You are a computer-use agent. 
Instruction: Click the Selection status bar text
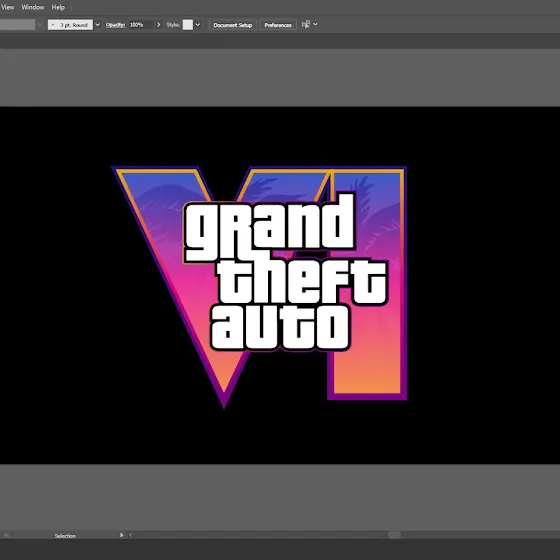coord(65,536)
